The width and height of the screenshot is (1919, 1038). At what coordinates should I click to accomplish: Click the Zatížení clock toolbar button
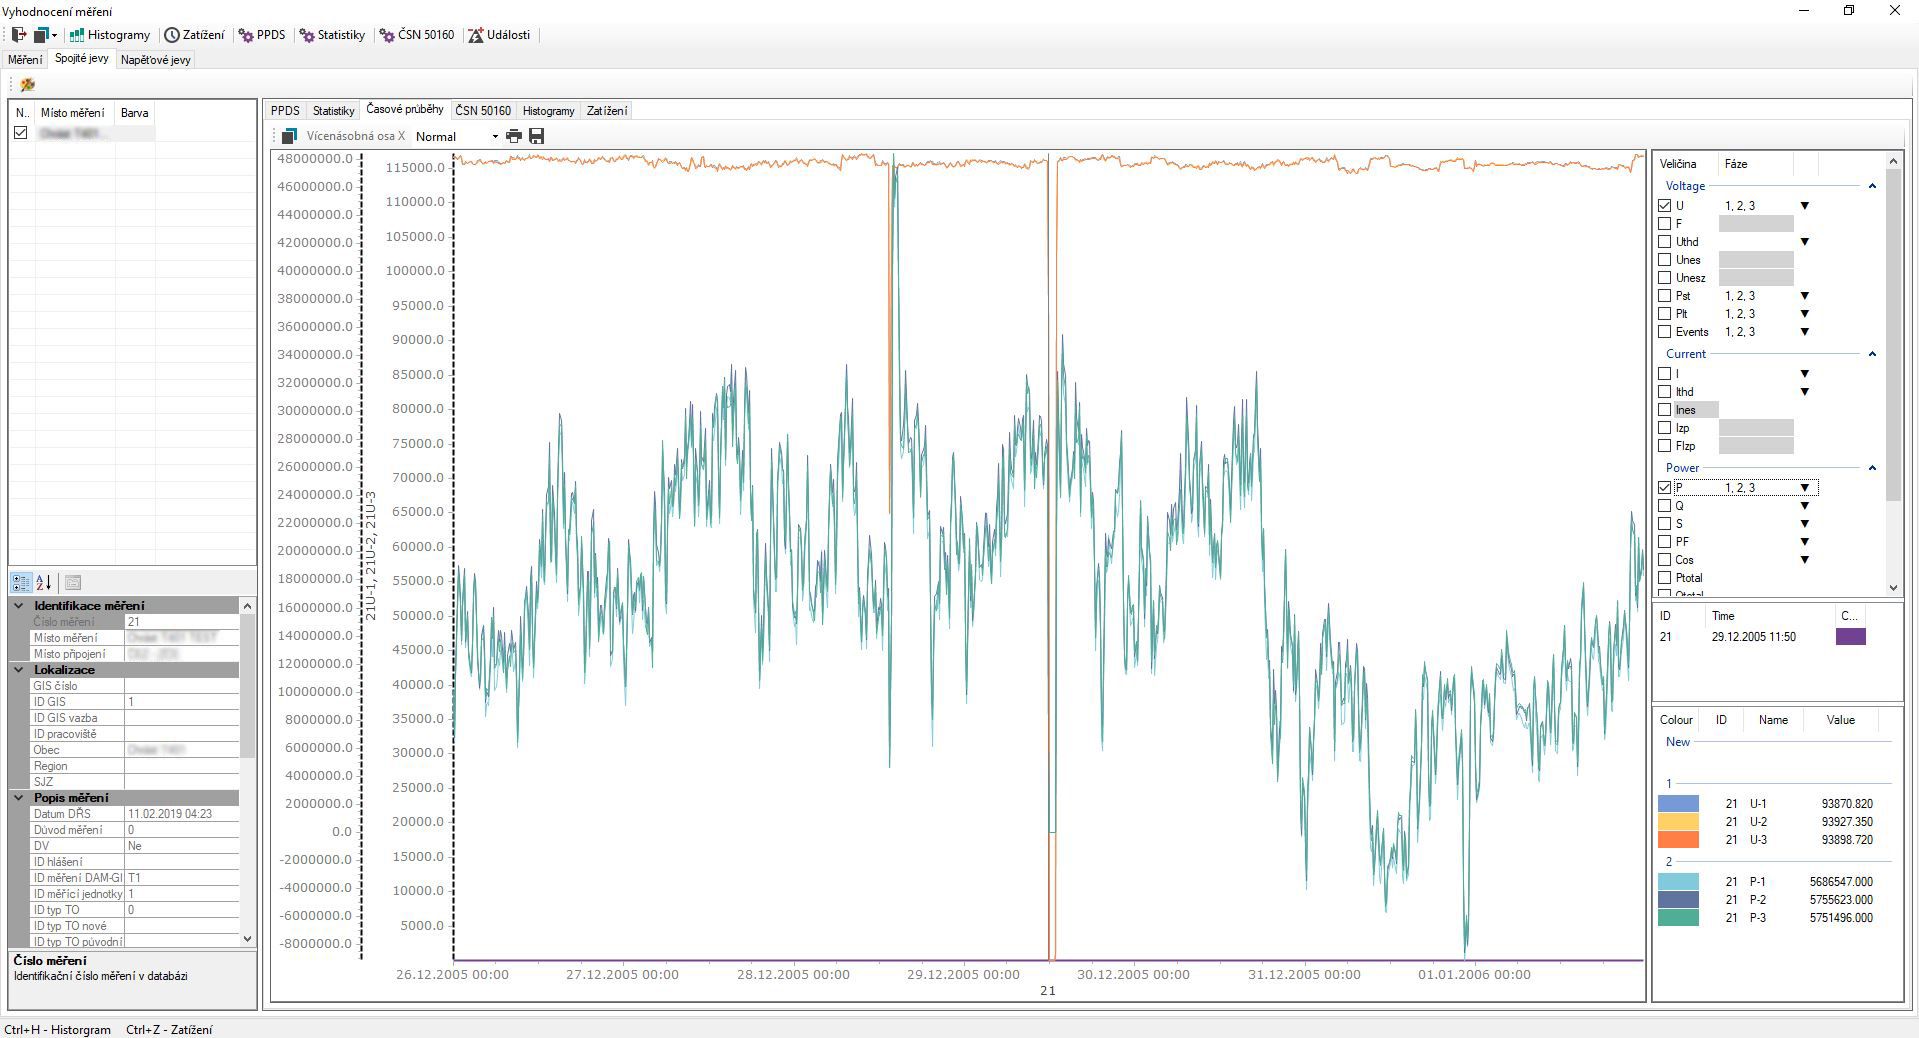coord(195,35)
